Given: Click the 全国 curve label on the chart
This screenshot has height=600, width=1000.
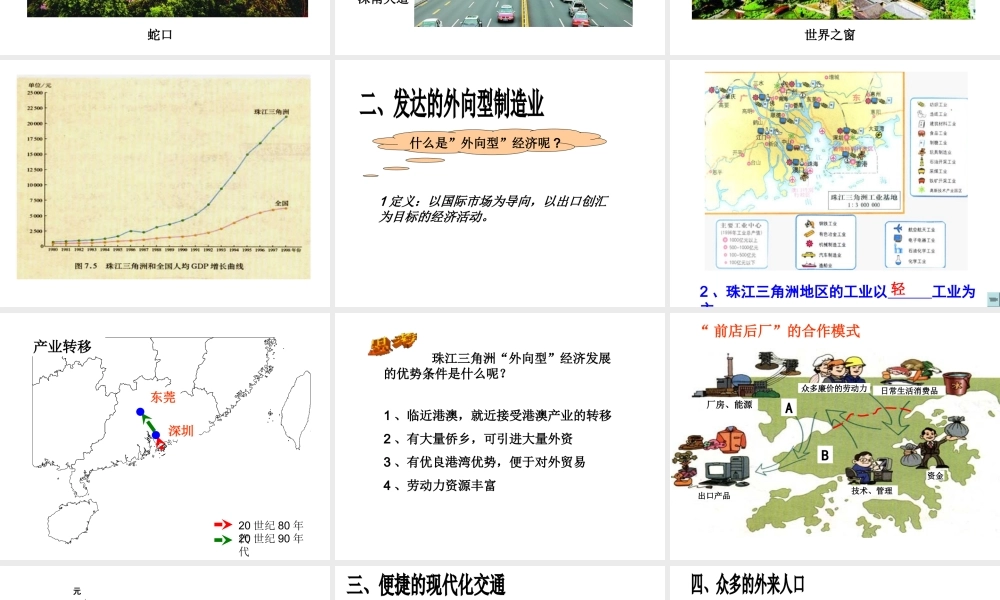Looking at the screenshot, I should point(281,203).
